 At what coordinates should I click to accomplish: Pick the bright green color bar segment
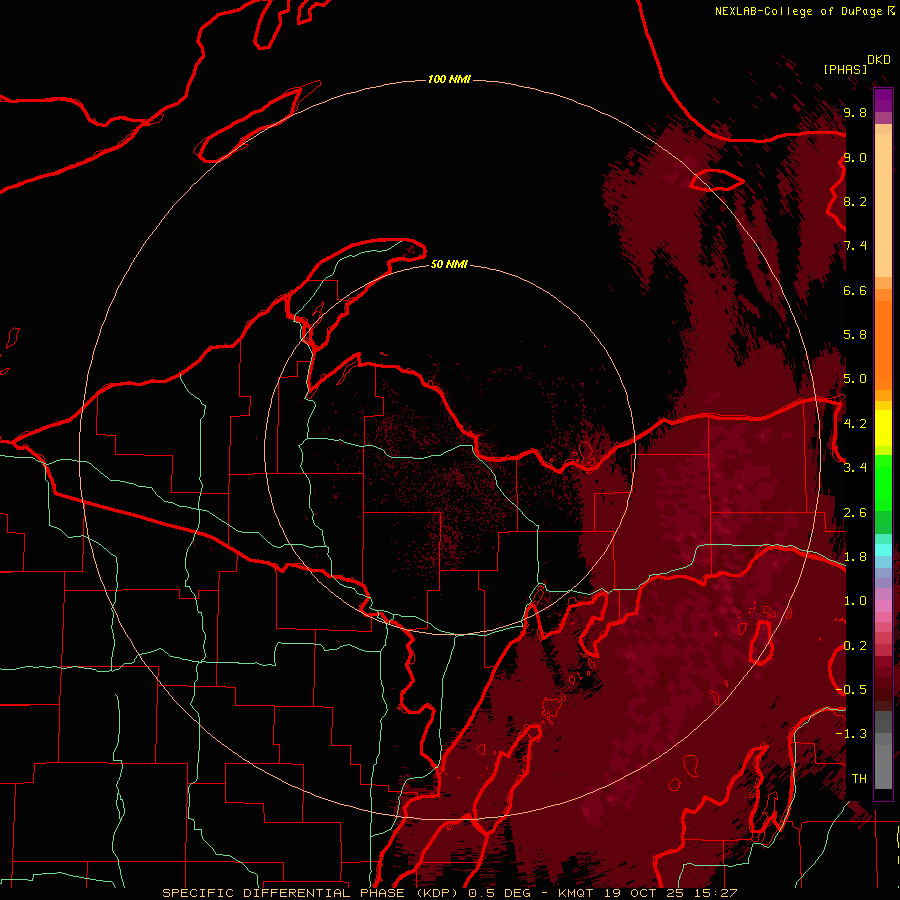pyautogui.click(x=883, y=483)
